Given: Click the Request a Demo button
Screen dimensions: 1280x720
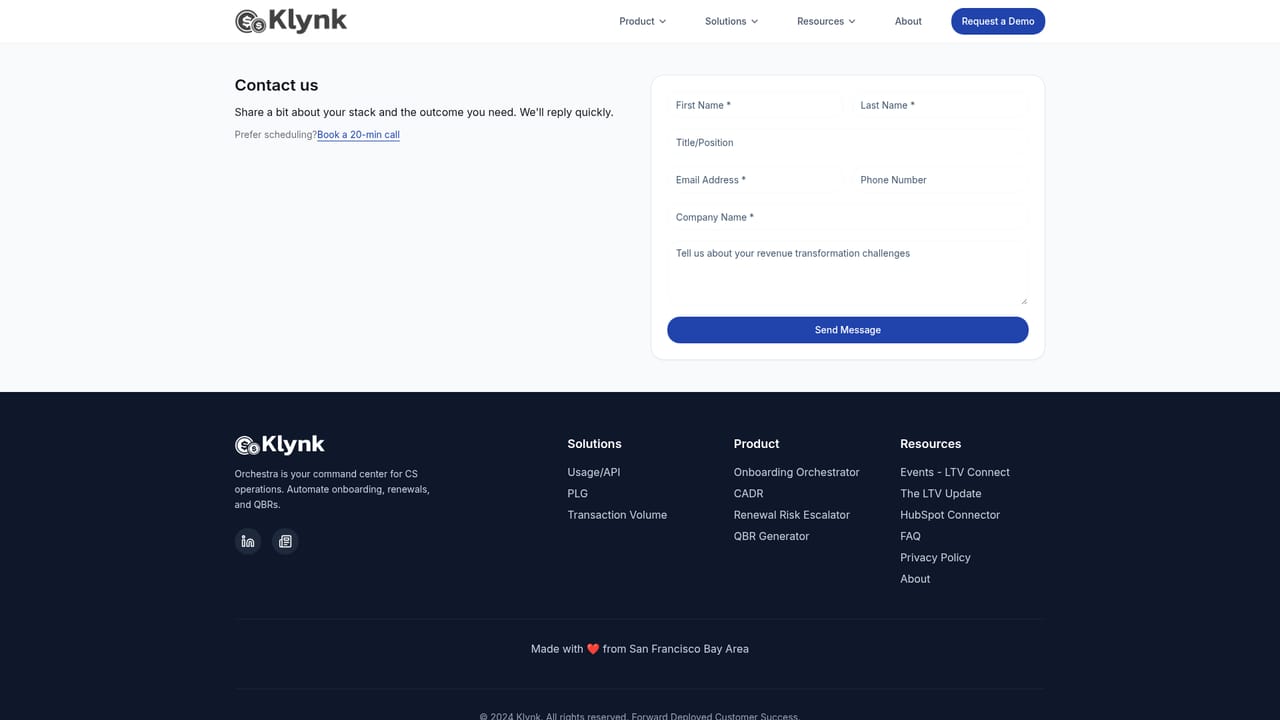Looking at the screenshot, I should (998, 21).
